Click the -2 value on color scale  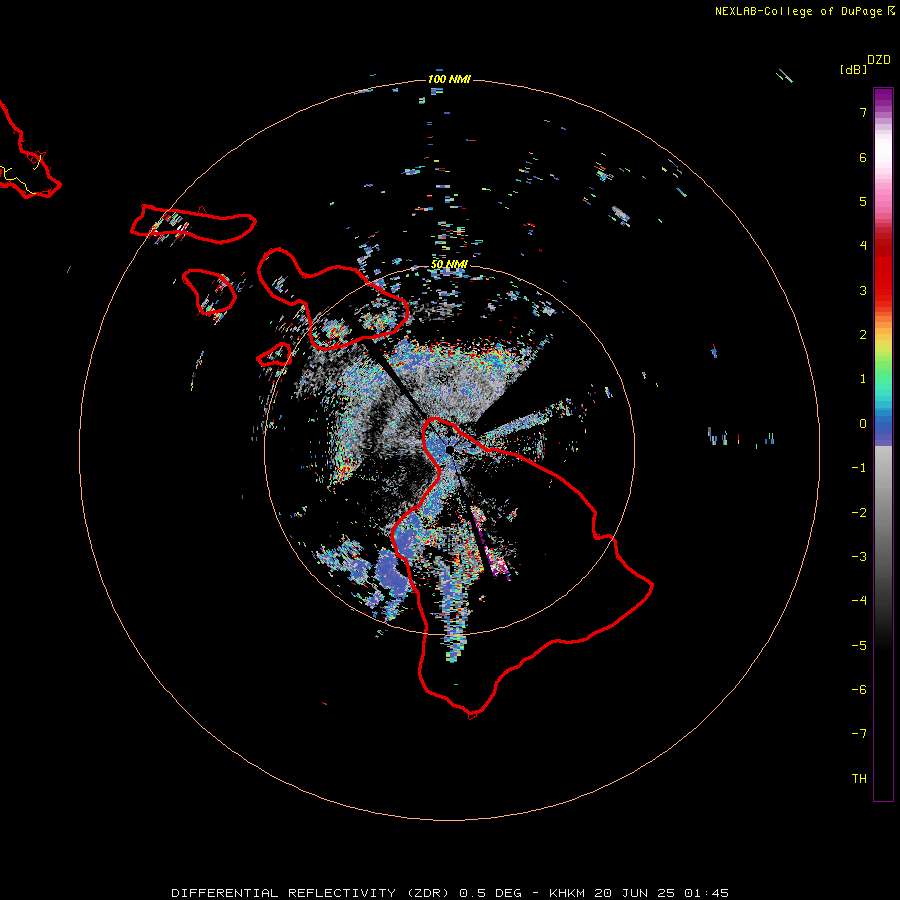(x=859, y=513)
